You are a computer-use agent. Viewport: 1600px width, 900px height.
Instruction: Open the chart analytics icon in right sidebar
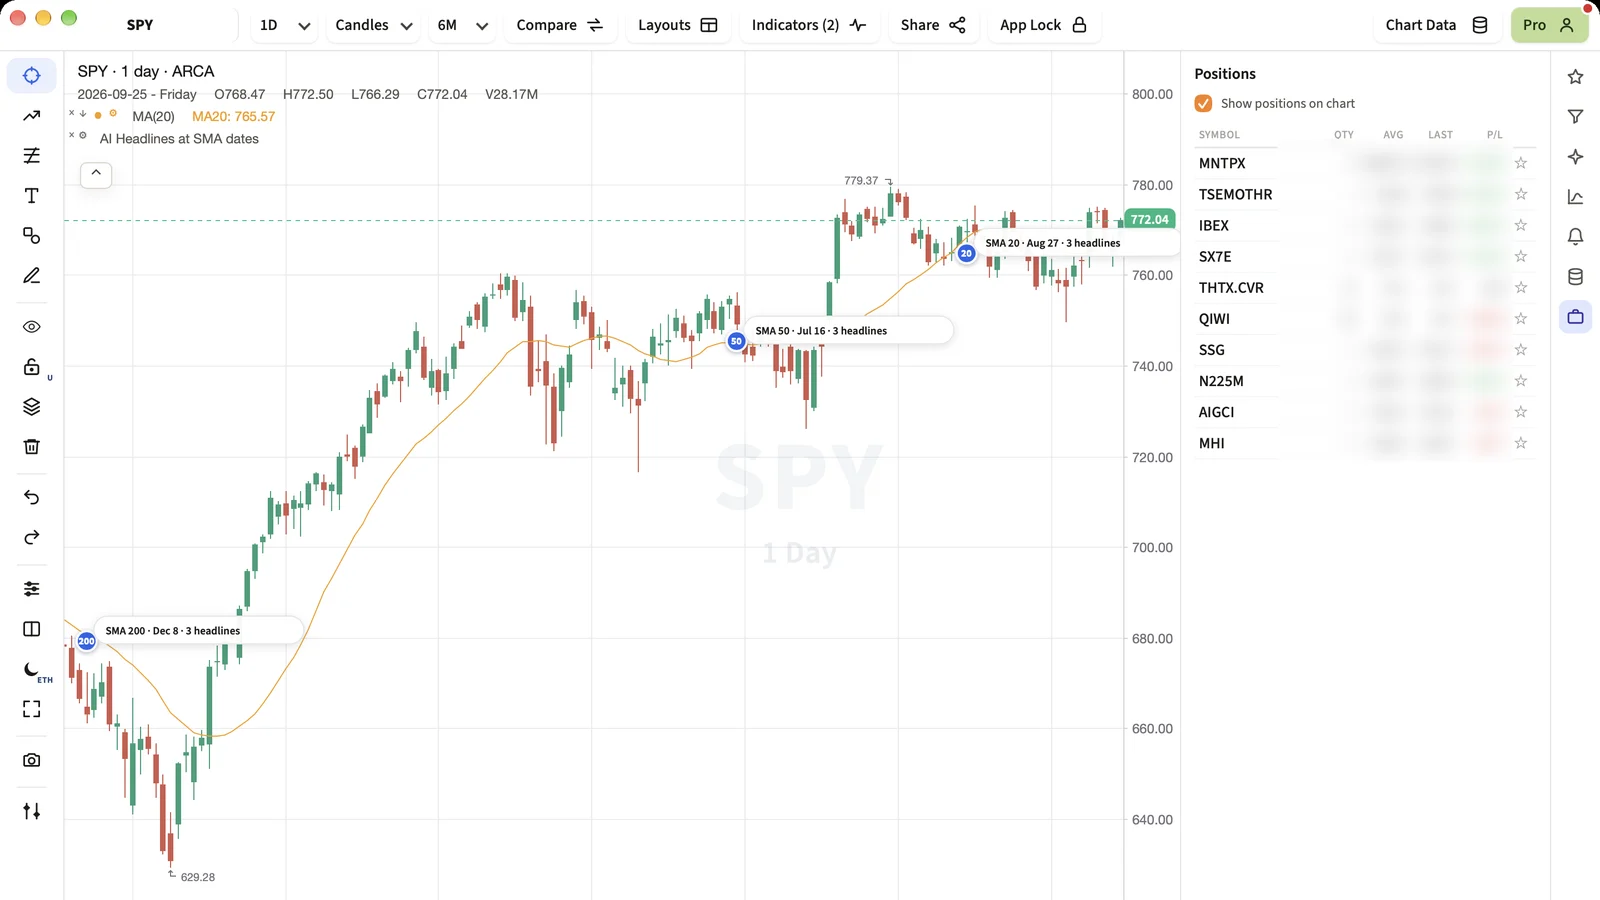[1576, 197]
